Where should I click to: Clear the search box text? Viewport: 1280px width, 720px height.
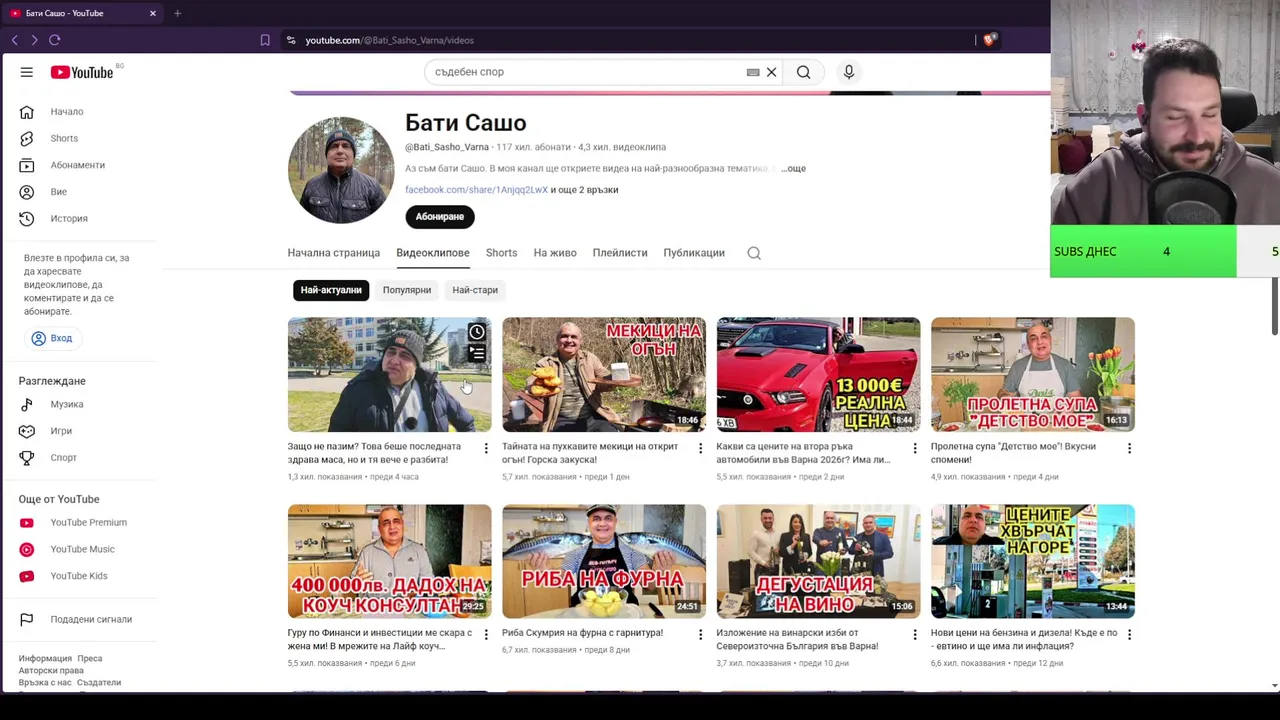coord(771,72)
